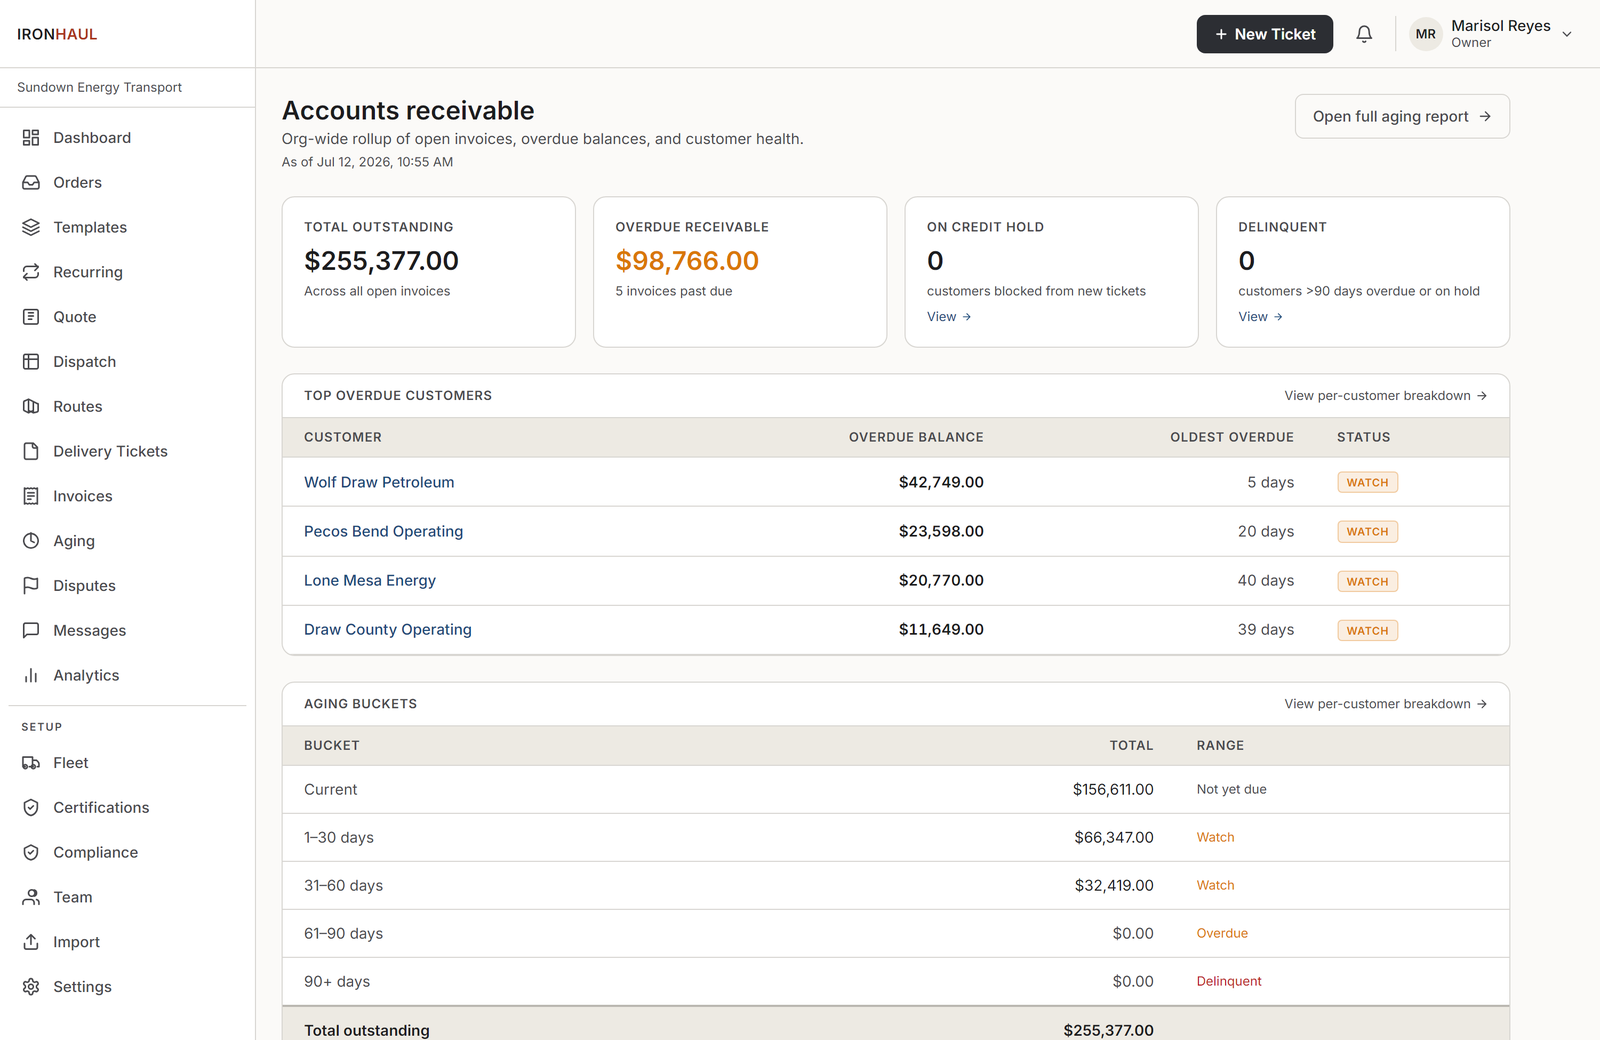Select the Routes map icon
The image size is (1600, 1040).
31,406
